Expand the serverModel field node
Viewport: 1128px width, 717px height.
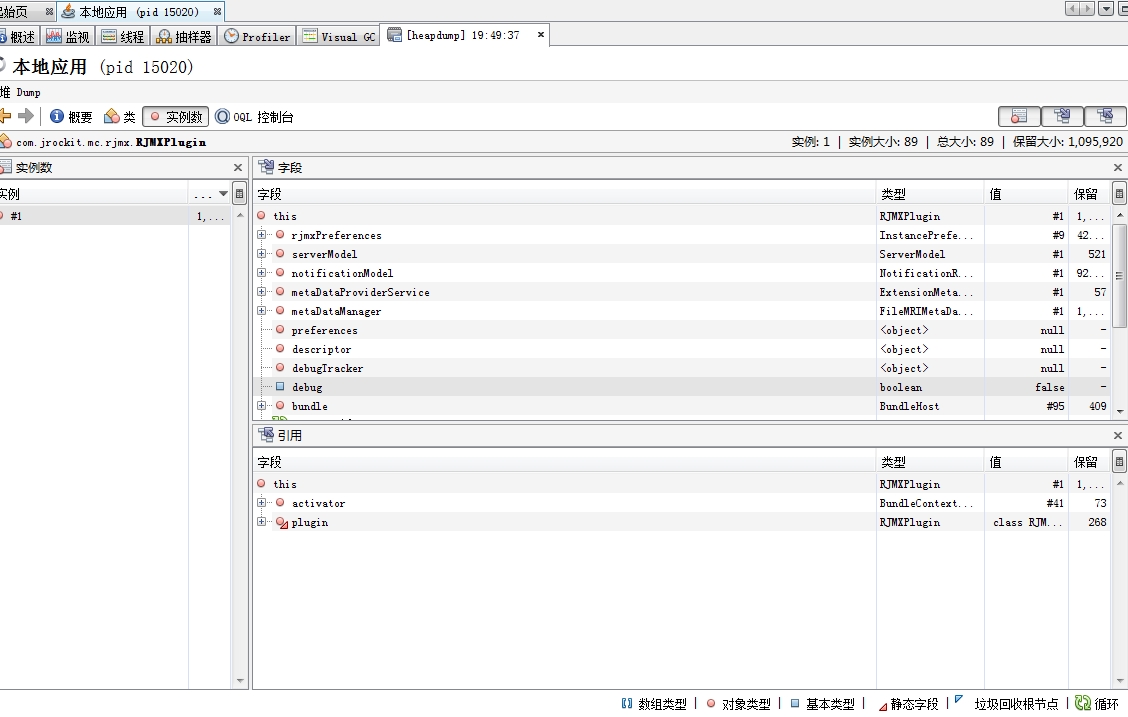(261, 253)
